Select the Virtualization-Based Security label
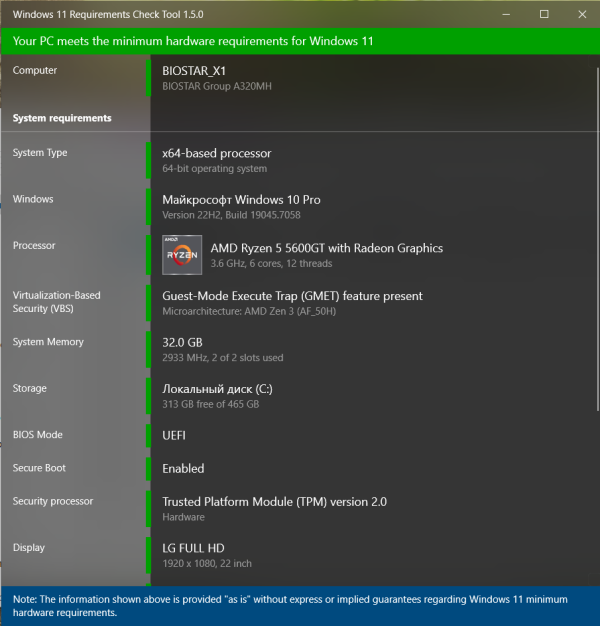 pos(56,302)
